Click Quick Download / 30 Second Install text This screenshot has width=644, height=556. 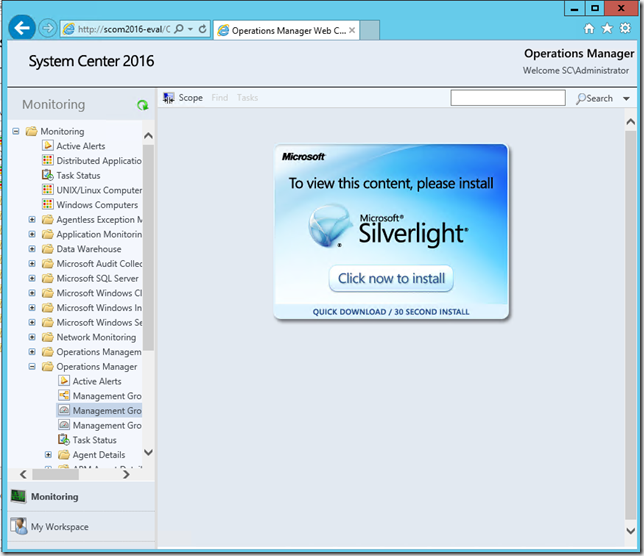click(391, 312)
